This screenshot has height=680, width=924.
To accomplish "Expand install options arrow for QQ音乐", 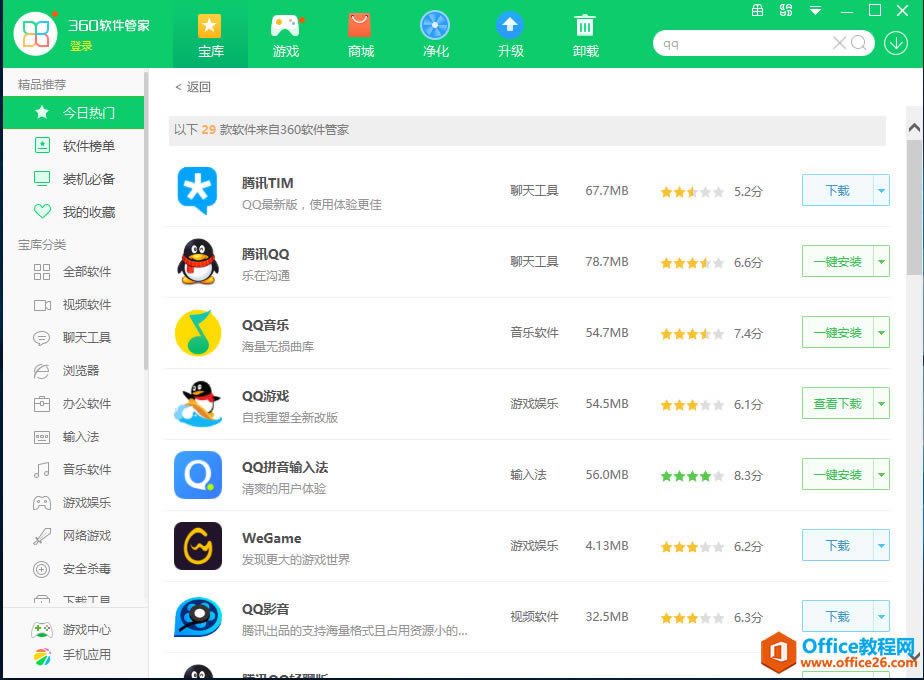I will (882, 332).
